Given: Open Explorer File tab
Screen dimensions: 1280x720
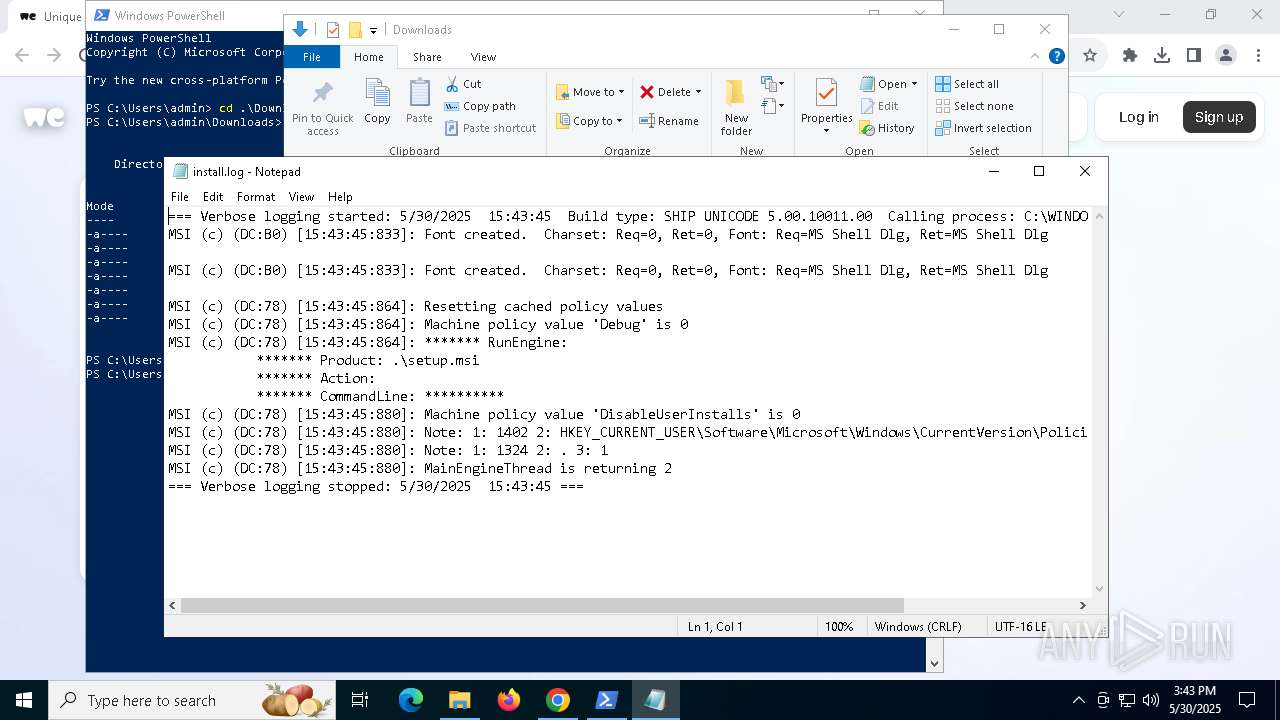Looking at the screenshot, I should pos(312,57).
